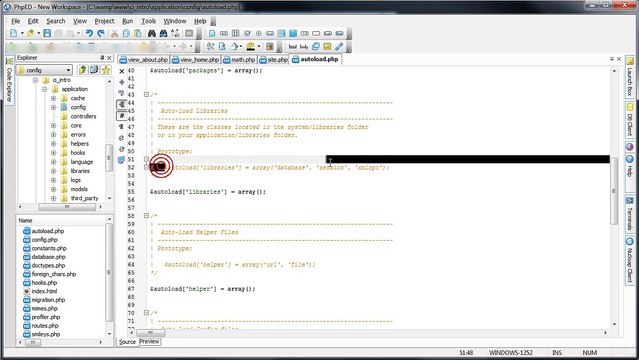Insert HTML radio button element from toolbar
The height and width of the screenshot is (360, 639).
258,33
